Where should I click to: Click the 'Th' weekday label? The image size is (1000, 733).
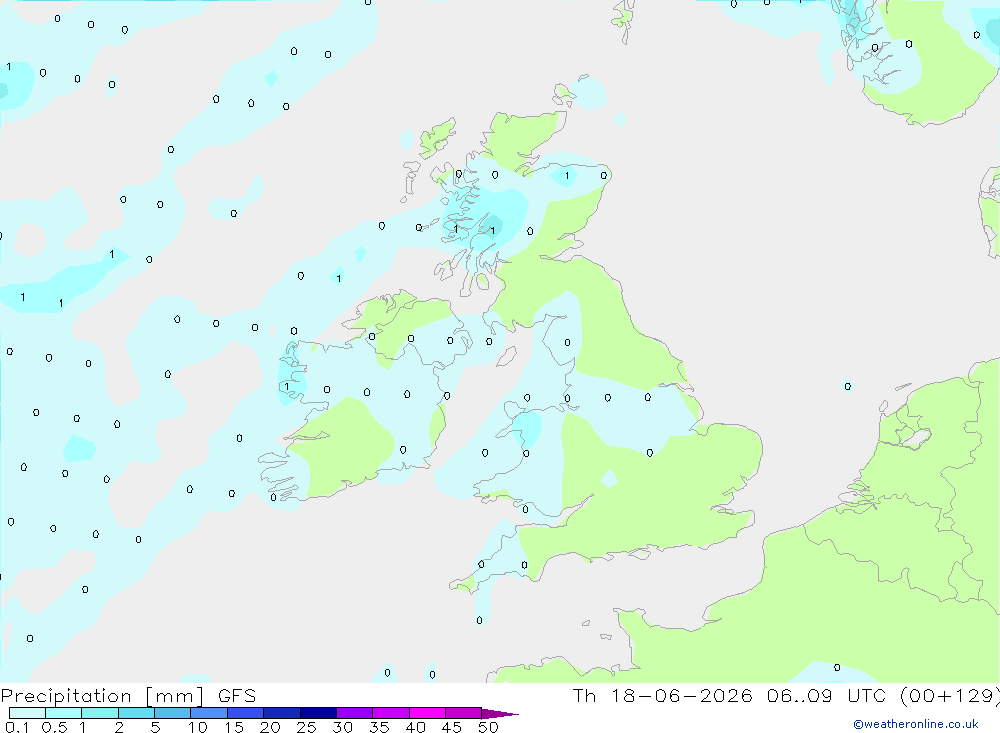click(584, 696)
